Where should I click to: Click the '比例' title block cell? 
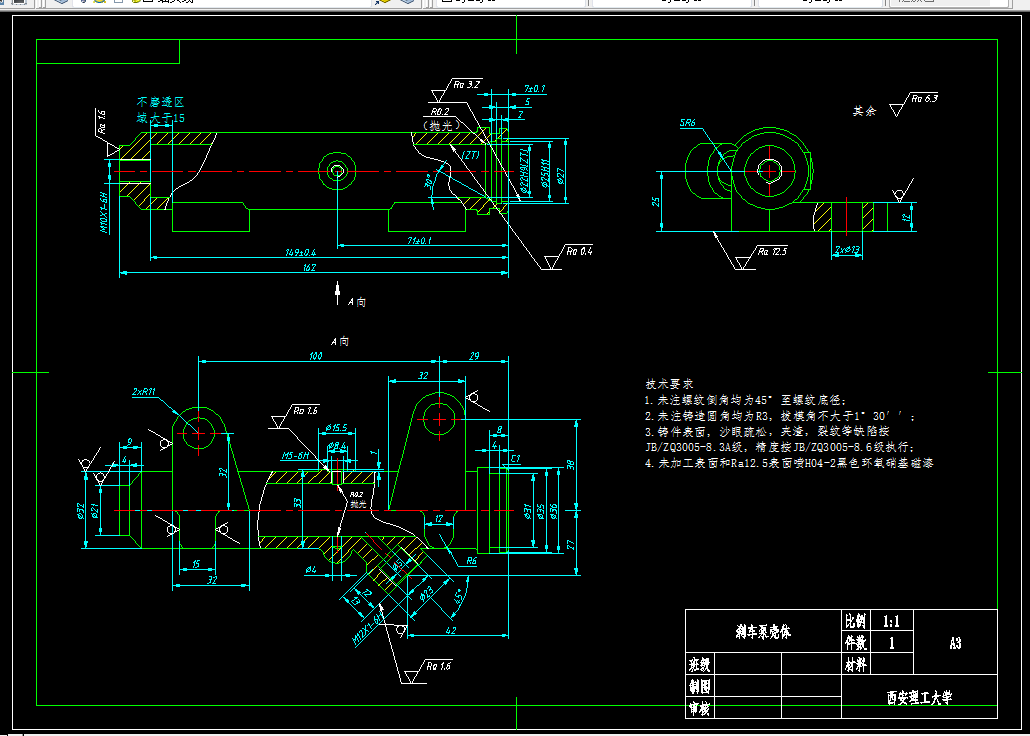coord(856,621)
